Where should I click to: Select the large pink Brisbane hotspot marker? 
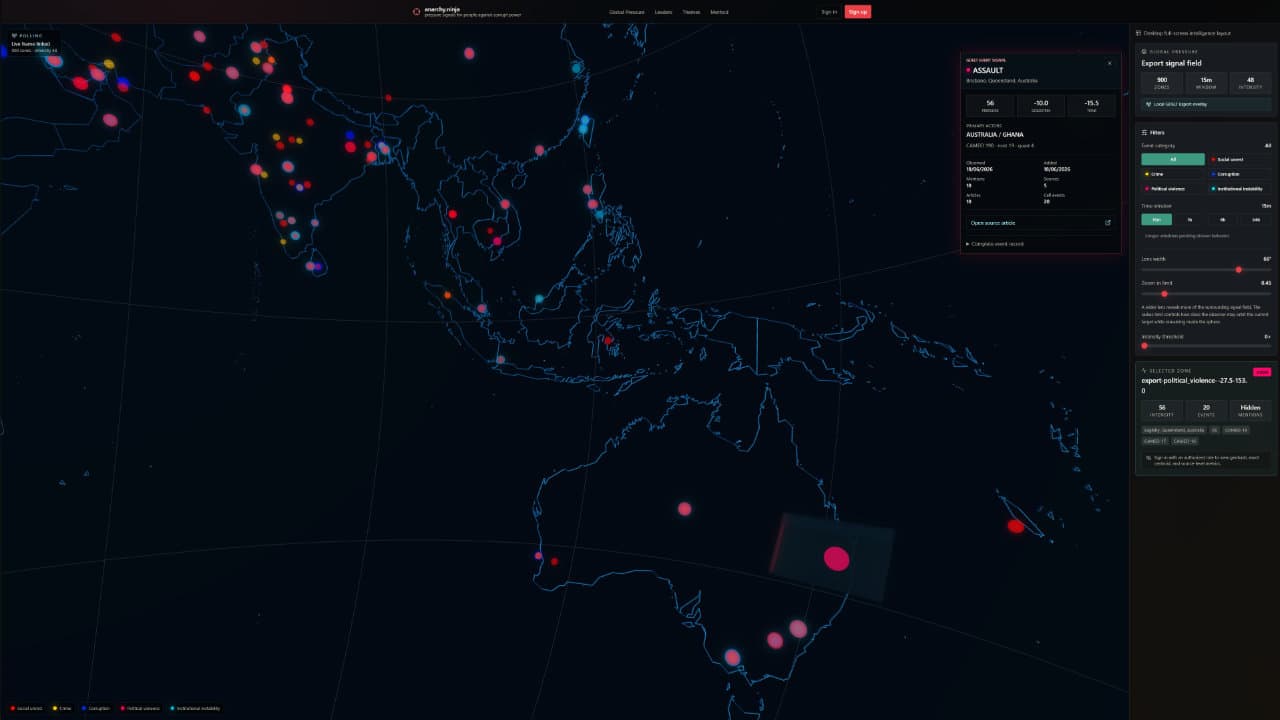click(x=836, y=558)
